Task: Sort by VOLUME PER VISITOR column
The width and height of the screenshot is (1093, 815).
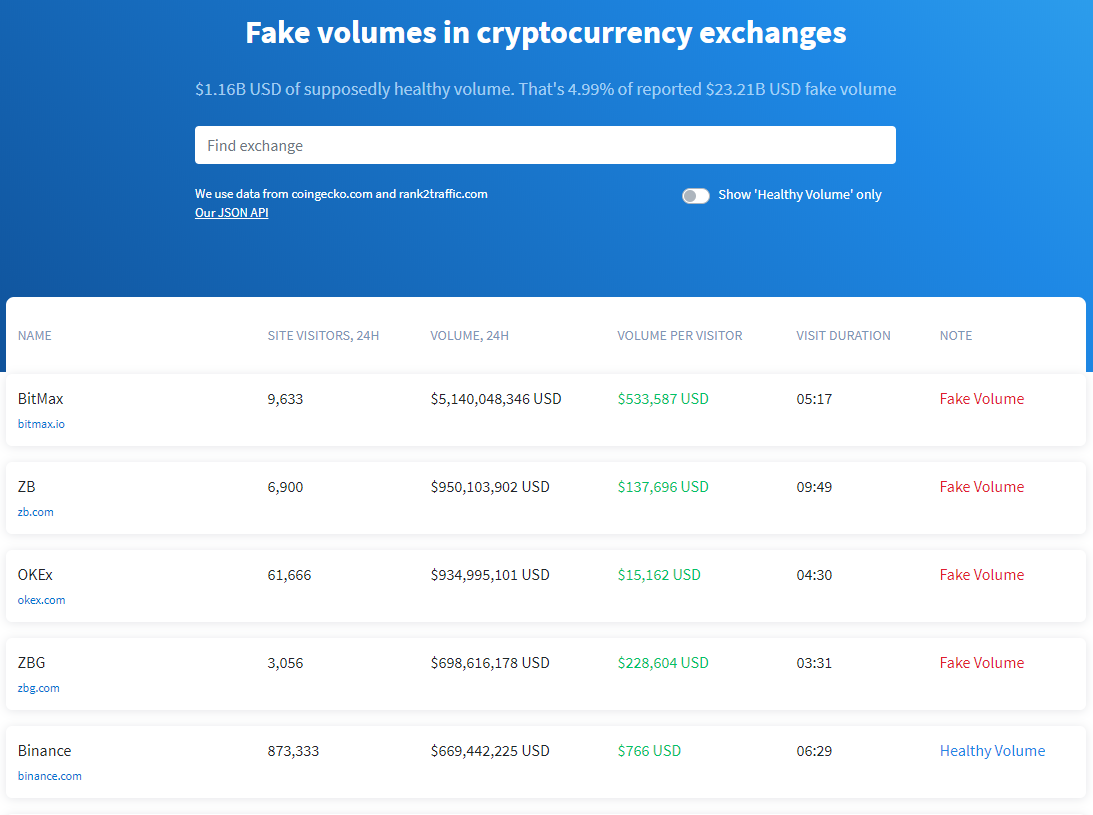Action: (x=680, y=335)
